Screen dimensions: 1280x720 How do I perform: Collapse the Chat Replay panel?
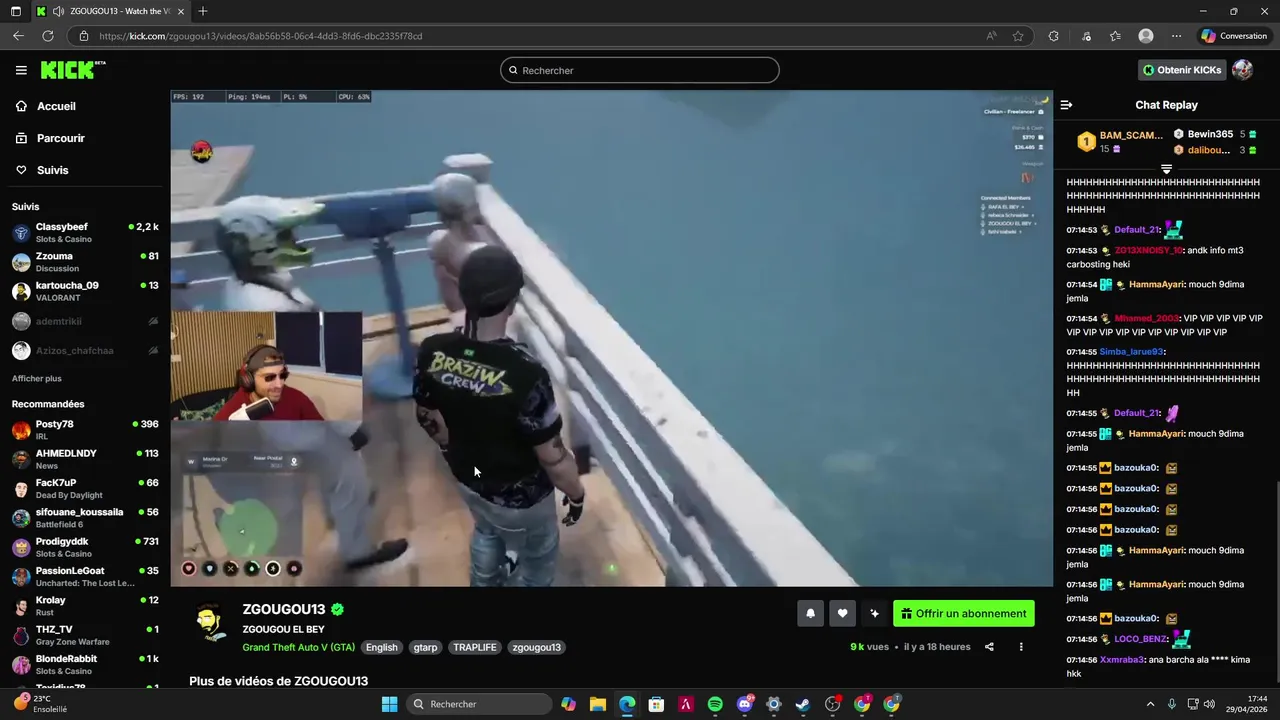pyautogui.click(x=1066, y=105)
